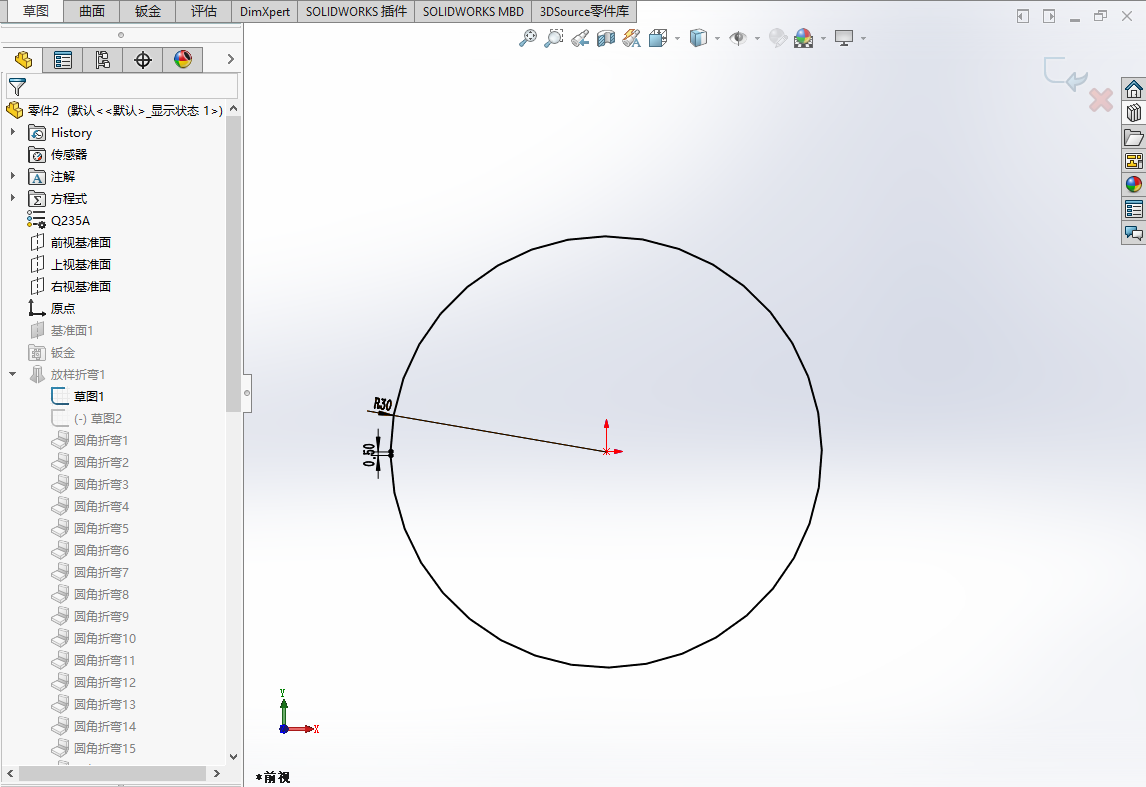This screenshot has height=787, width=1146.
Task: Click the Previous View icon
Action: pyautogui.click(x=580, y=38)
